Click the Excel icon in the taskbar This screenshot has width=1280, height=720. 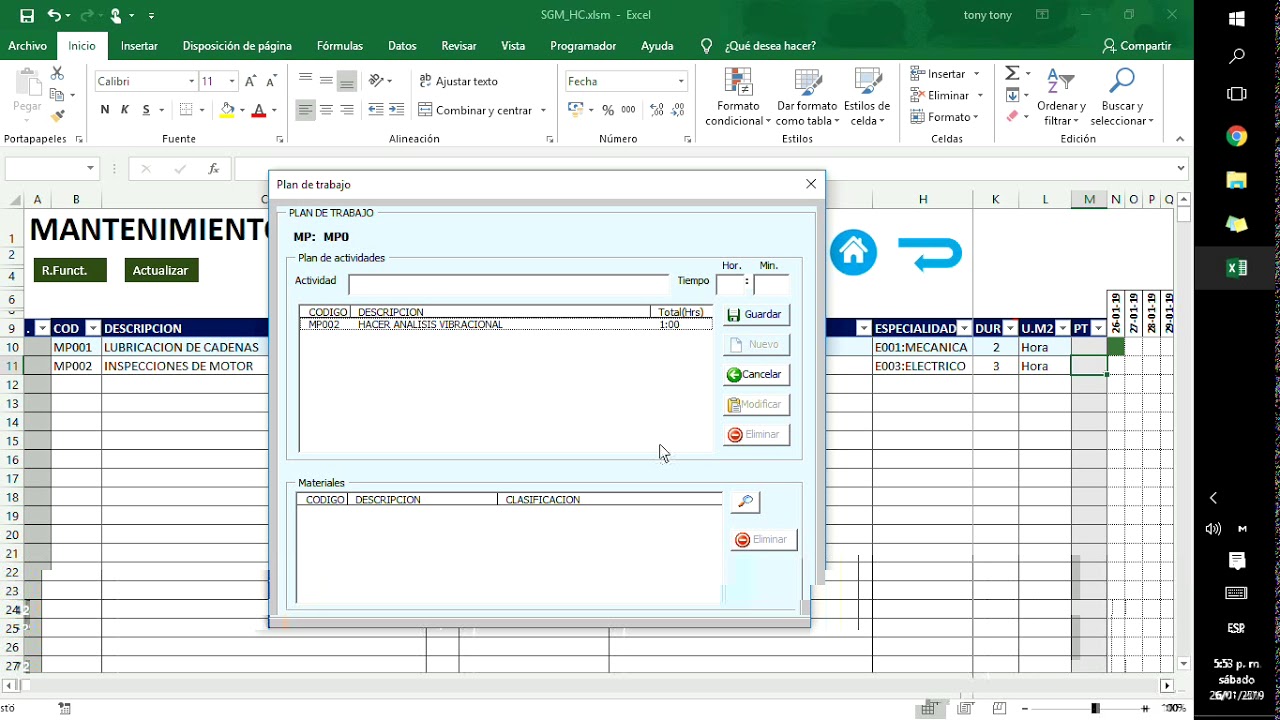[1237, 267]
